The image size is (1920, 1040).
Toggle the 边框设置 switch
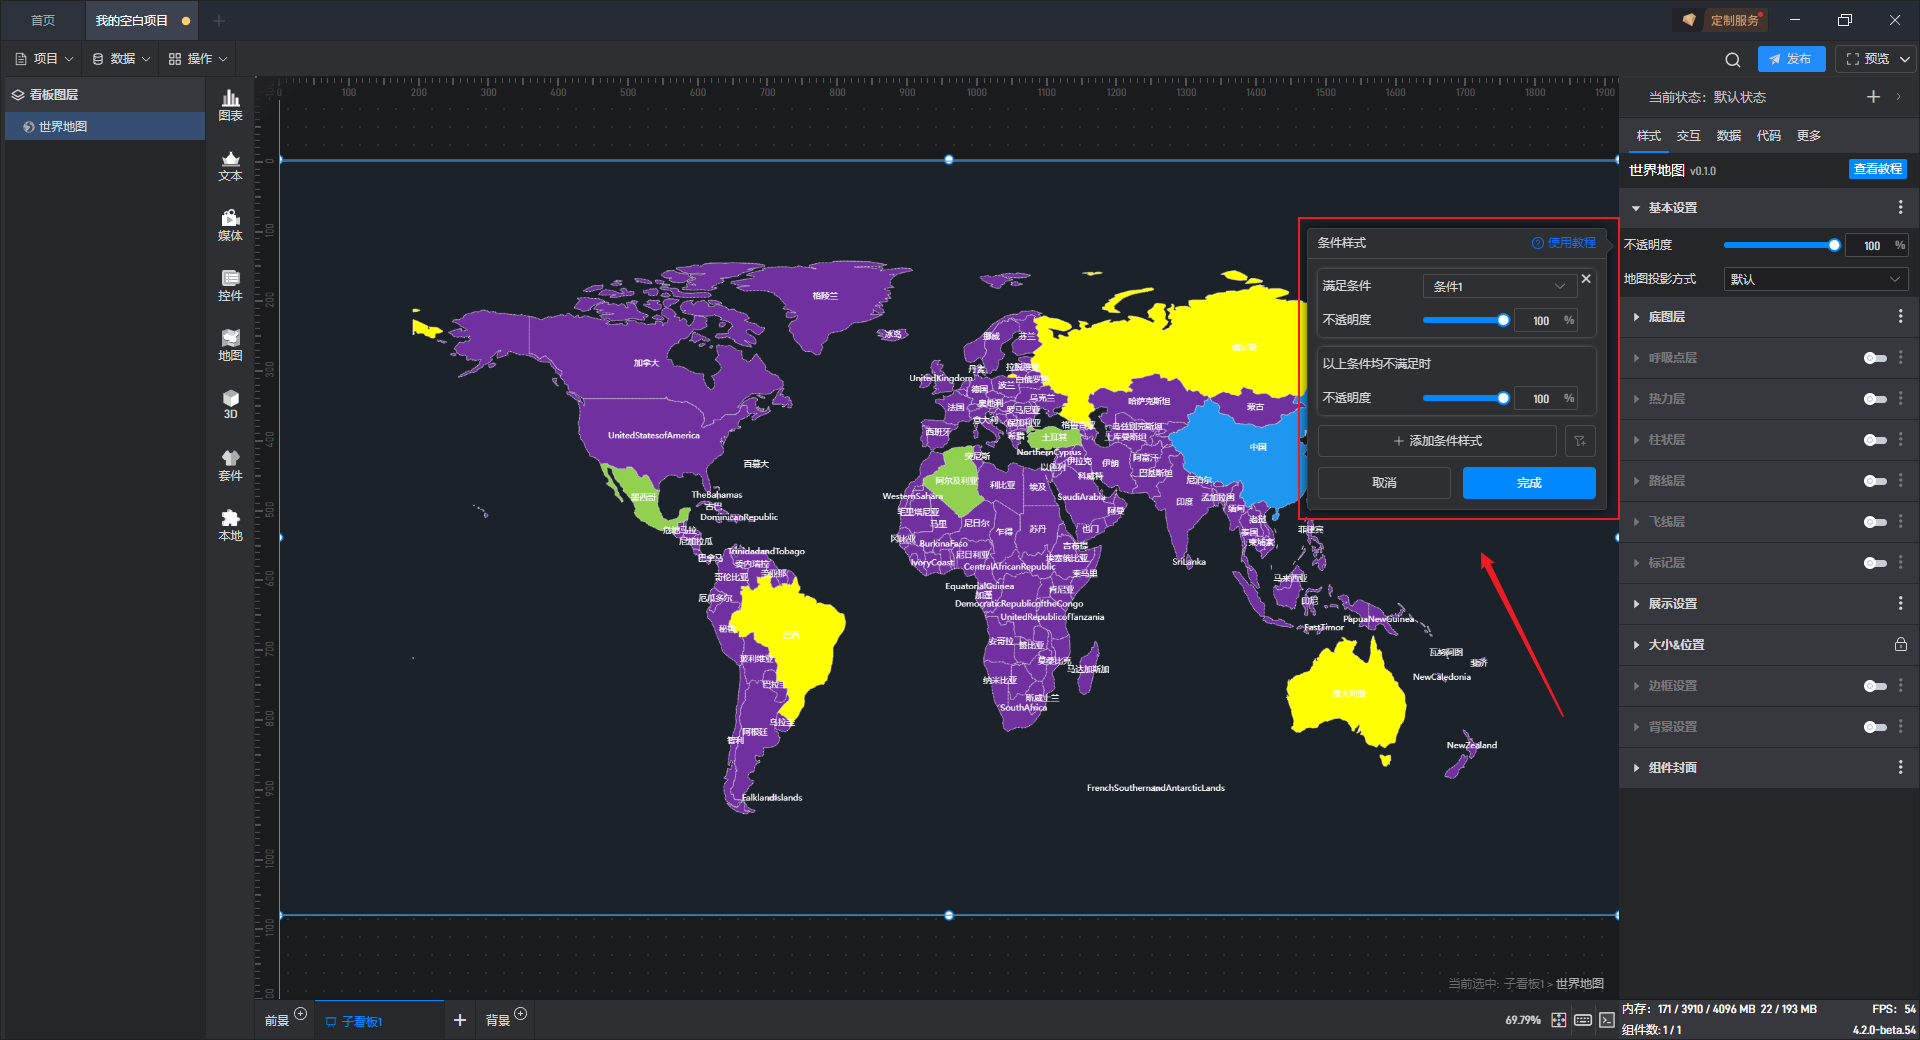(1875, 686)
